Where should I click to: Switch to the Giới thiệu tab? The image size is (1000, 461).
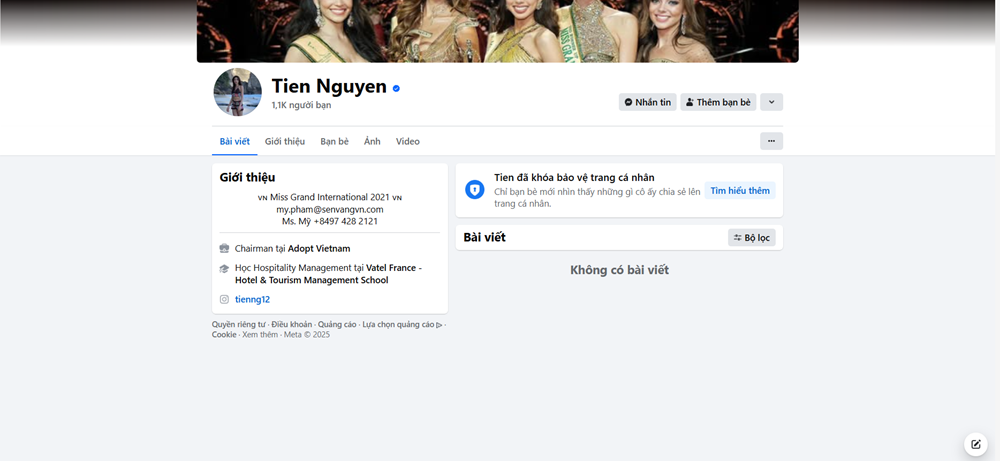(285, 141)
